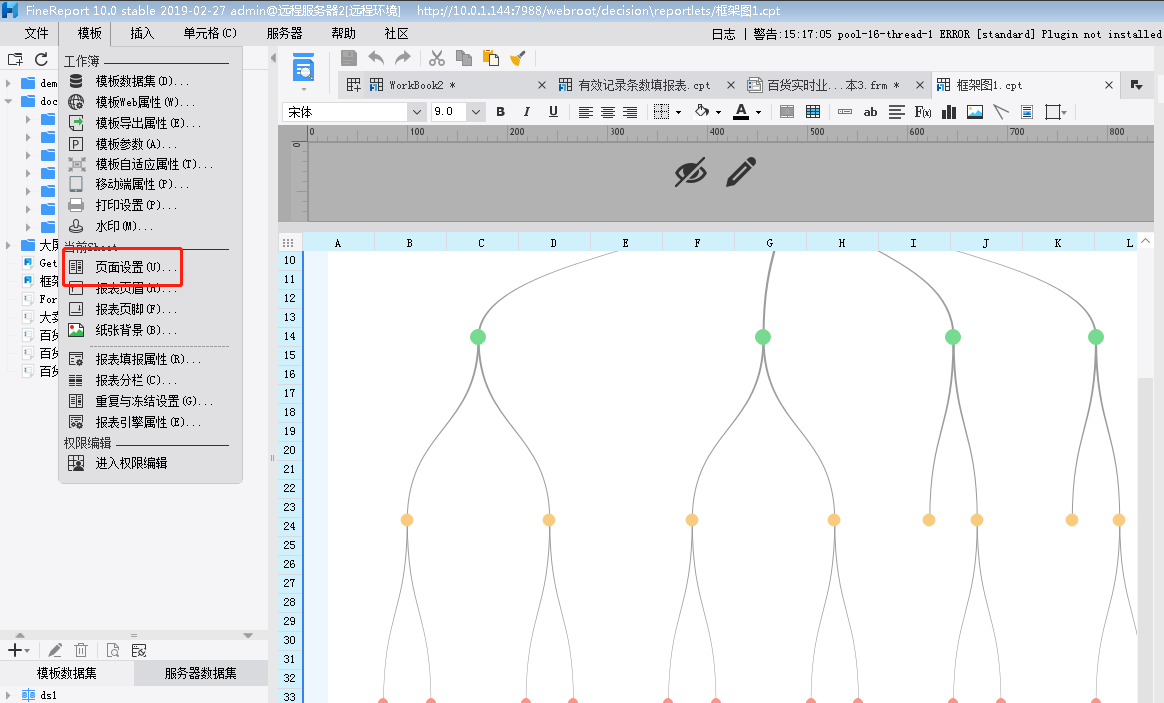
Task: Merge the selected cells
Action: [x=787, y=112]
